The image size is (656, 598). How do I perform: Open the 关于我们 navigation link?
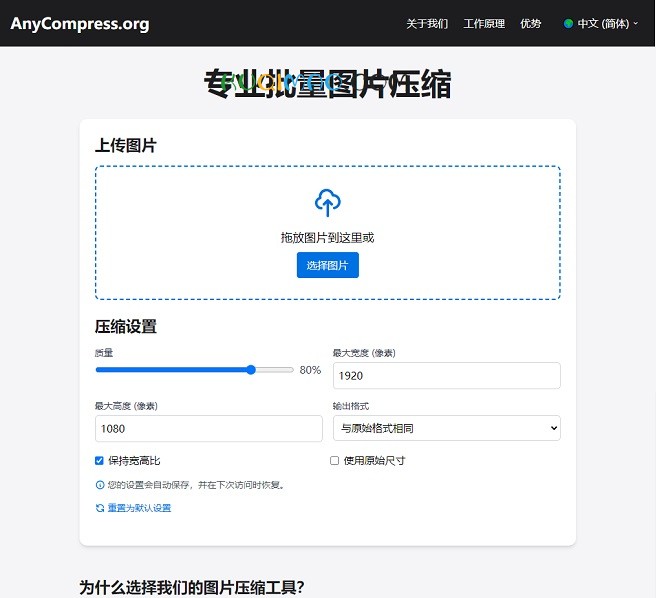click(427, 24)
